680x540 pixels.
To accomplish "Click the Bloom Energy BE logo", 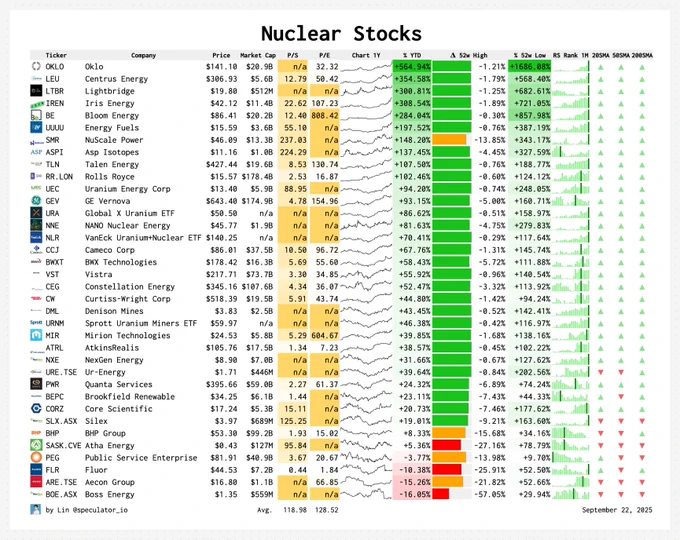I will point(36,115).
